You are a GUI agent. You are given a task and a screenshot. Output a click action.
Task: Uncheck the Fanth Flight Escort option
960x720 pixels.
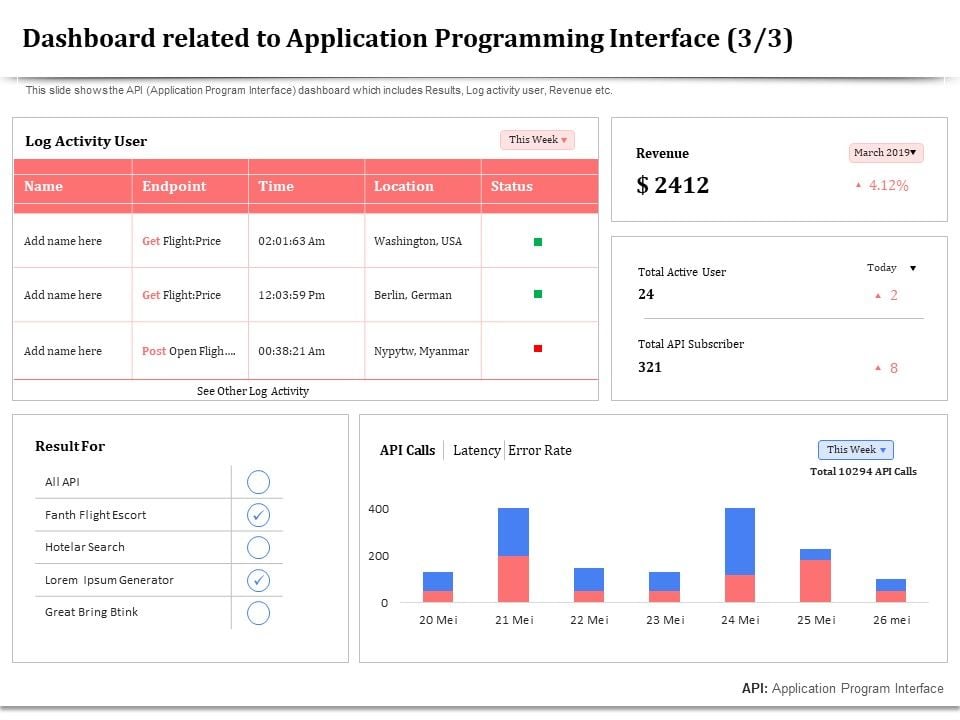258,514
